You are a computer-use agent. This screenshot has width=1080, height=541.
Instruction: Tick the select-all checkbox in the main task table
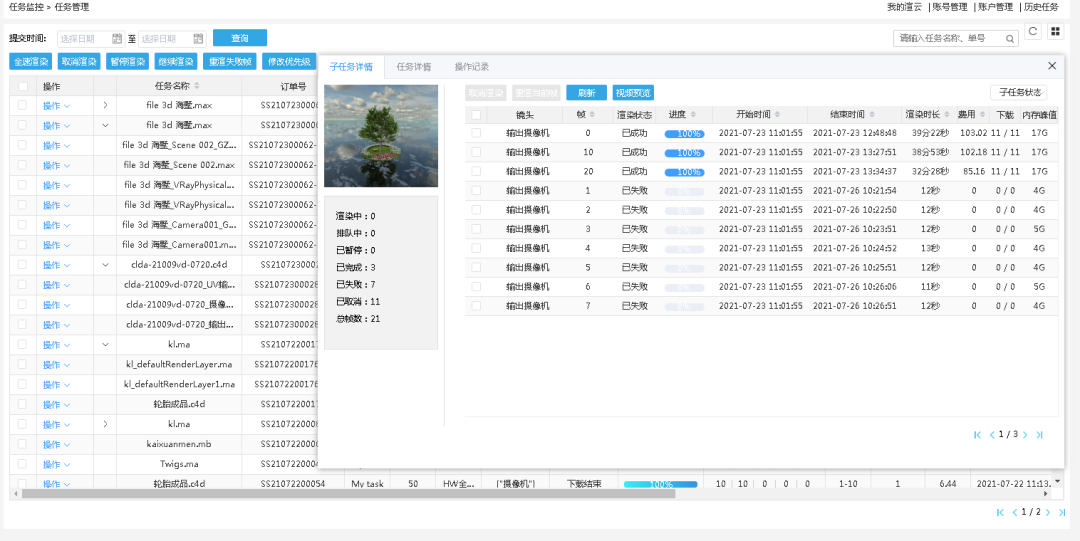click(22, 86)
